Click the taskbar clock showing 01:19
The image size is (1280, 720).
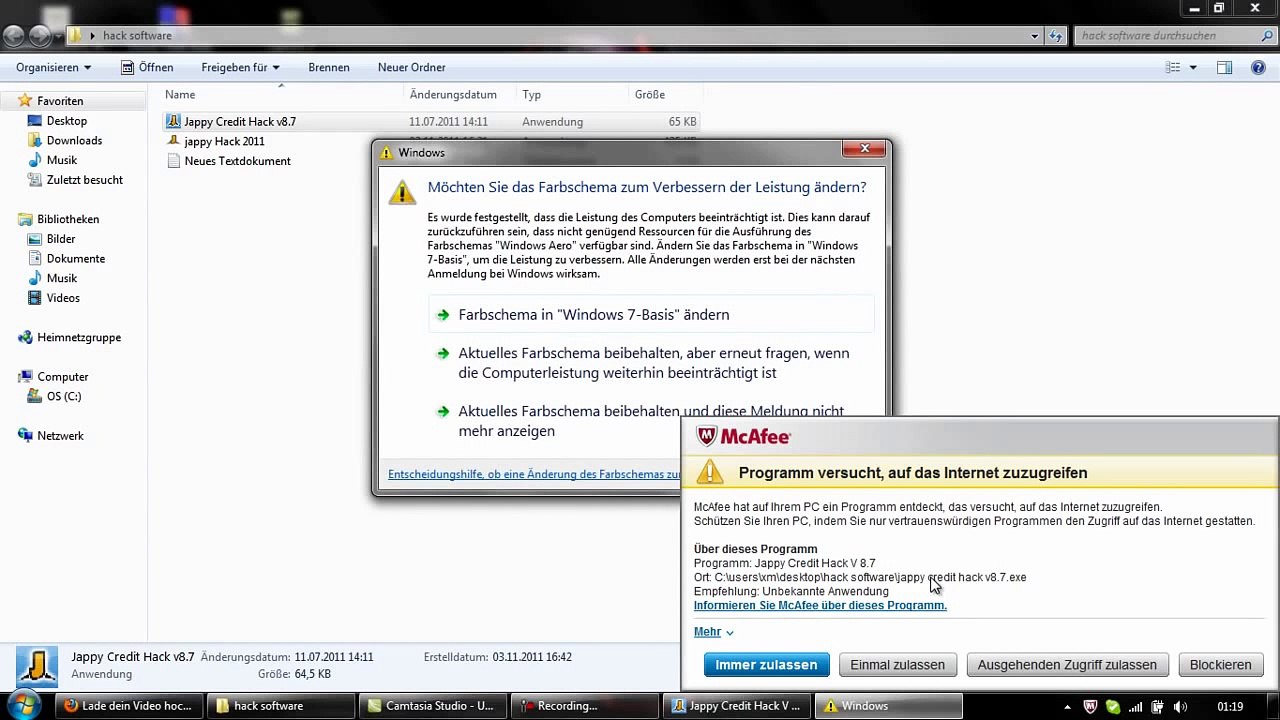click(x=1230, y=707)
